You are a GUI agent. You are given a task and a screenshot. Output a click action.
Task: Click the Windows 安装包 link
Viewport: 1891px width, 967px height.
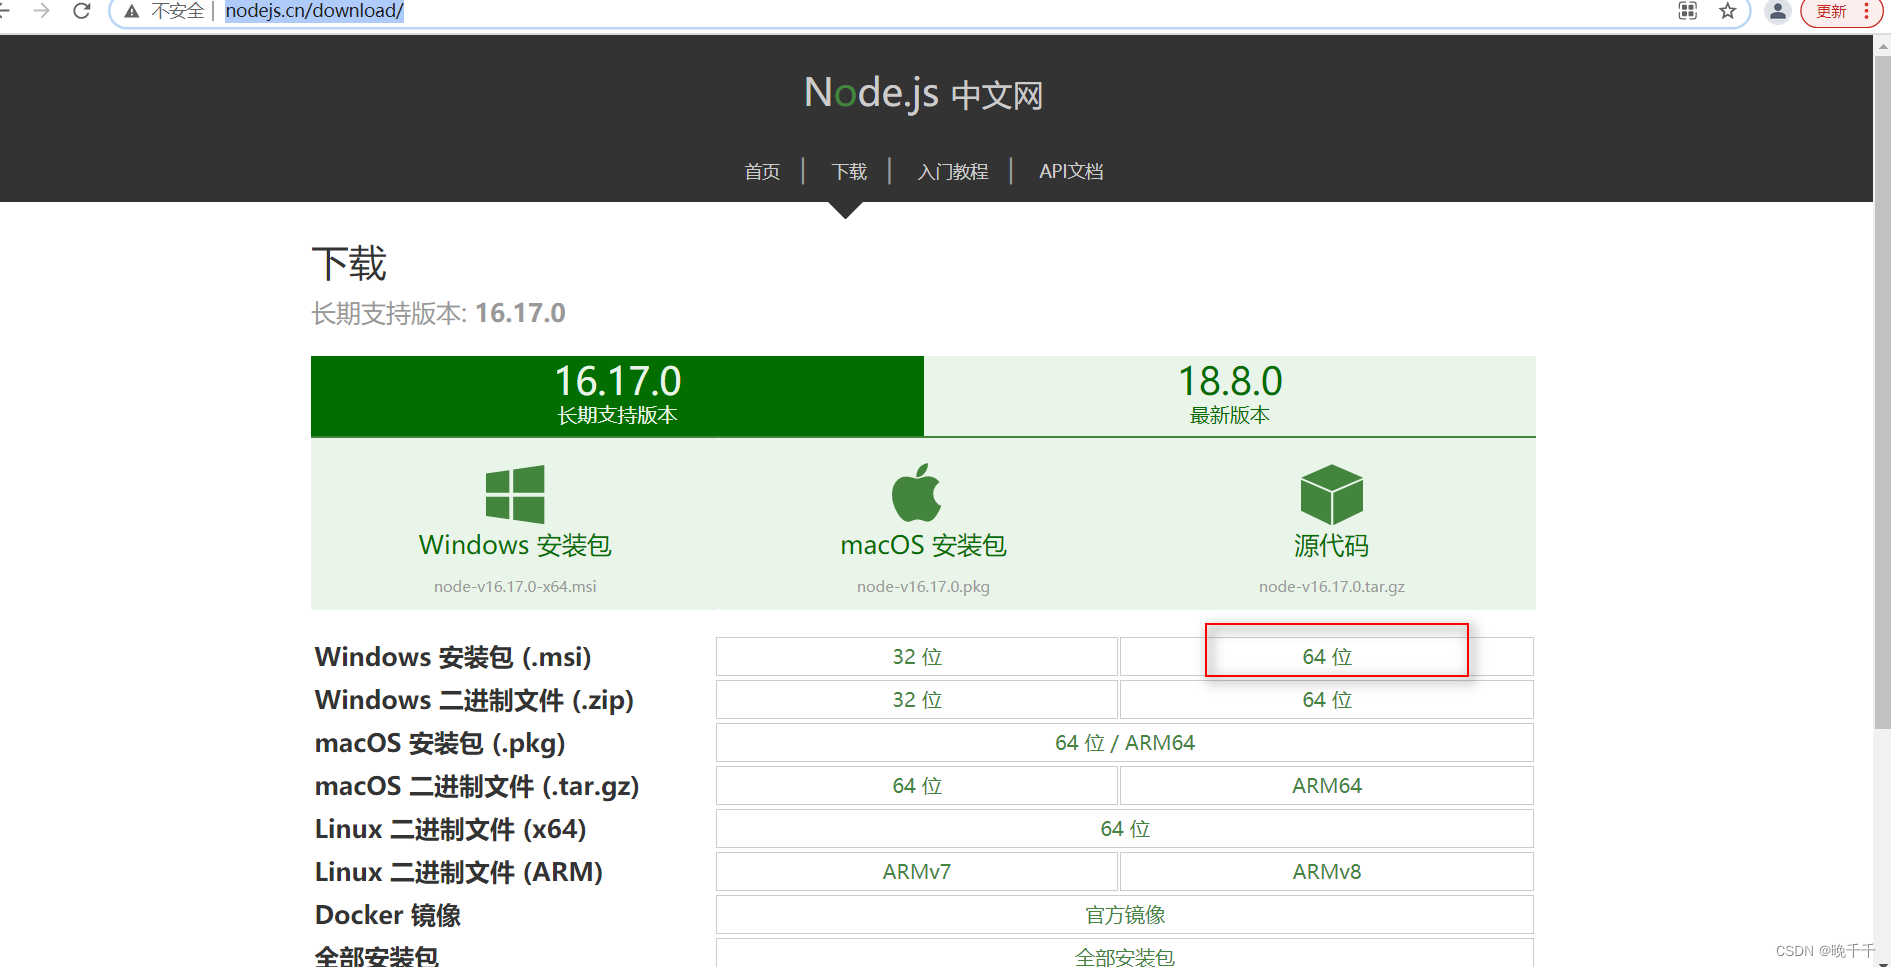[515, 545]
